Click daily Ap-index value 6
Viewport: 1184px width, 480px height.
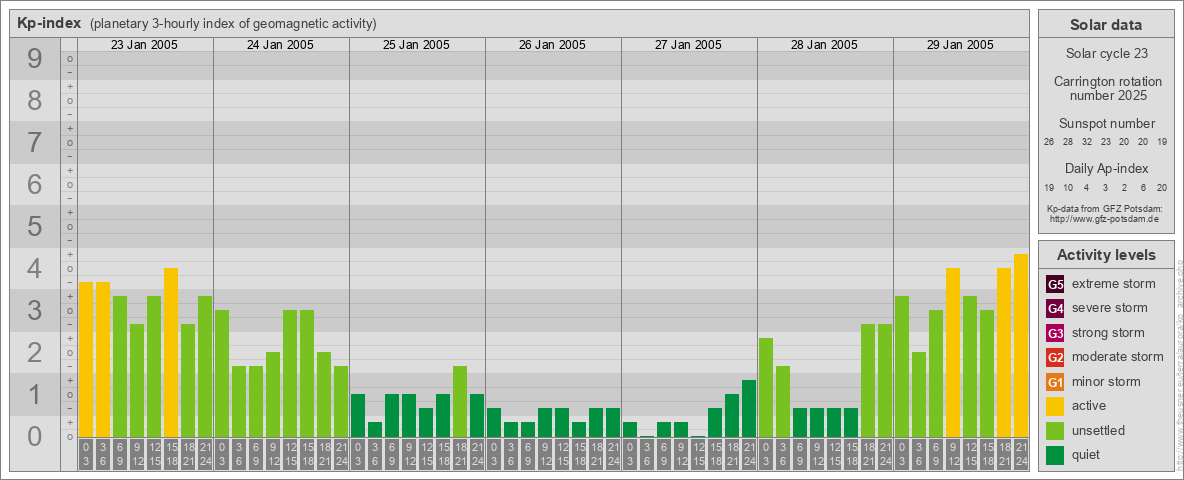point(1143,187)
